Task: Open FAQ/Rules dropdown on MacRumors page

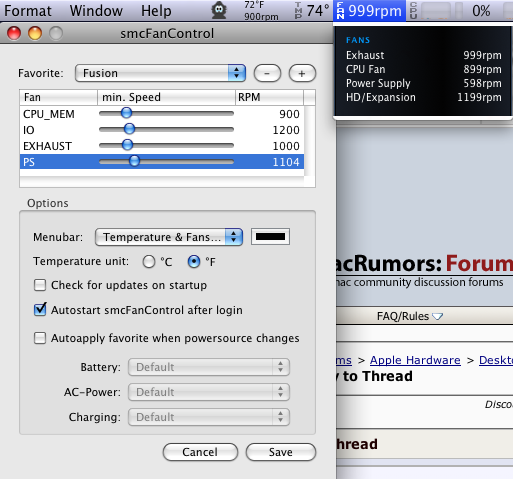Action: (409, 316)
